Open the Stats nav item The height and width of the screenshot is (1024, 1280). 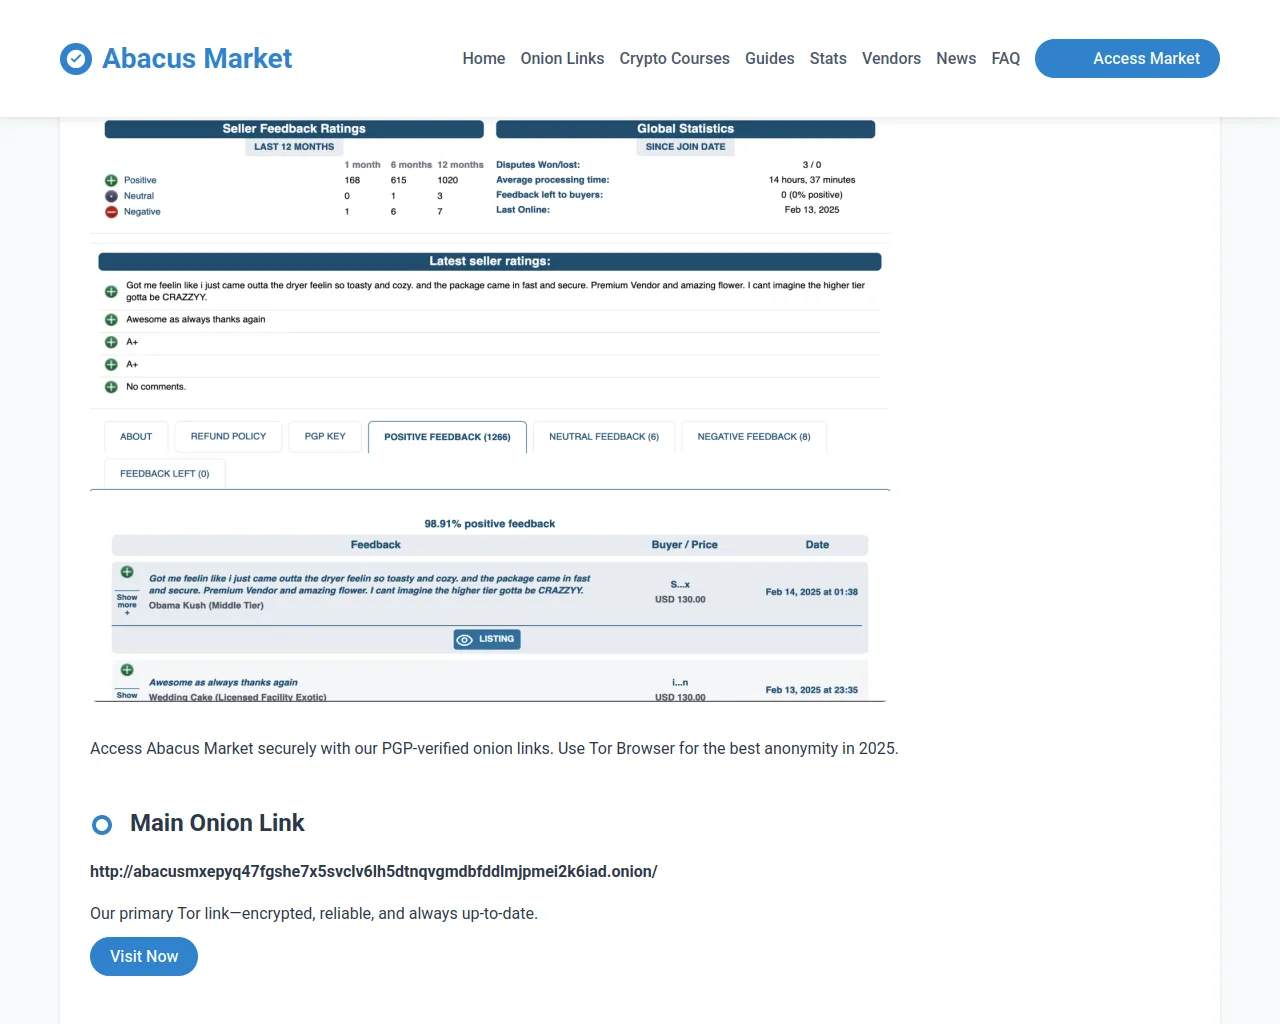pos(828,59)
